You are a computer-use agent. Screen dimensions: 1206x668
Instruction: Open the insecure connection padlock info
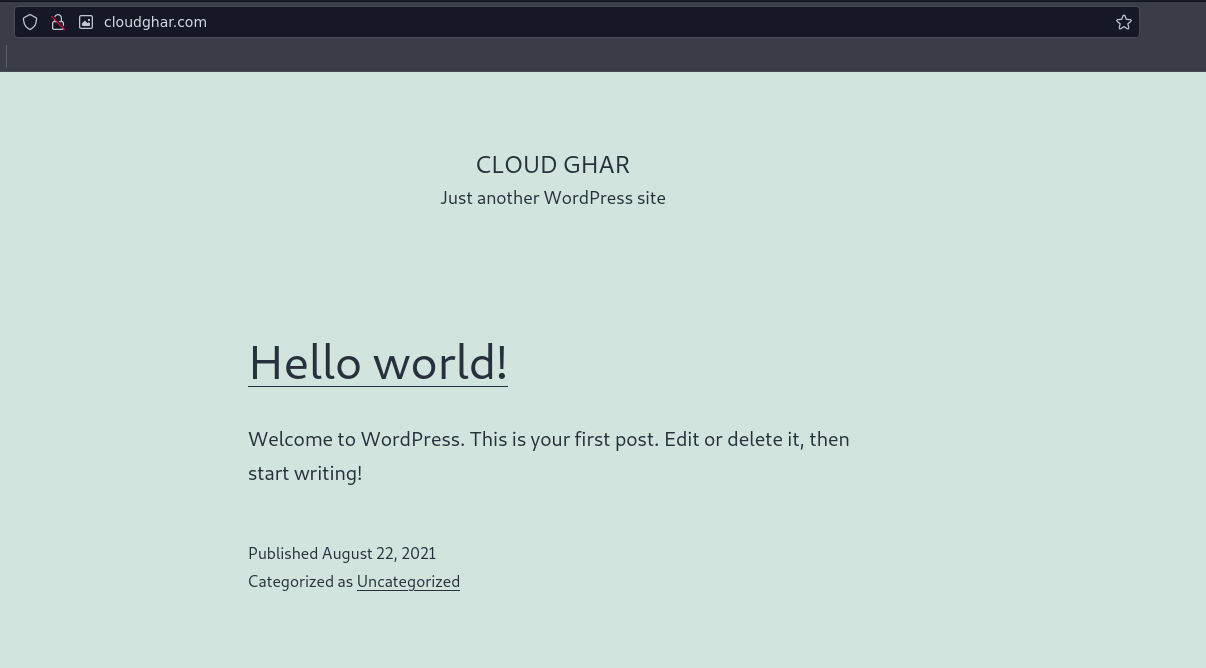pyautogui.click(x=58, y=22)
